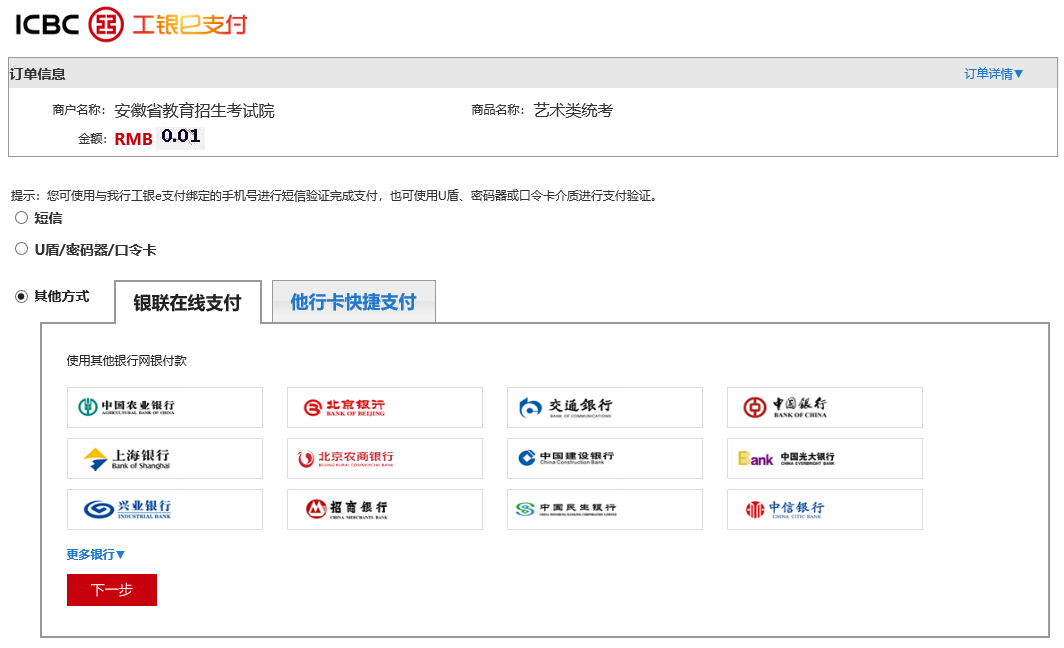Select the Bank of China logo
Screen dimensions: 1064x648
point(824,407)
